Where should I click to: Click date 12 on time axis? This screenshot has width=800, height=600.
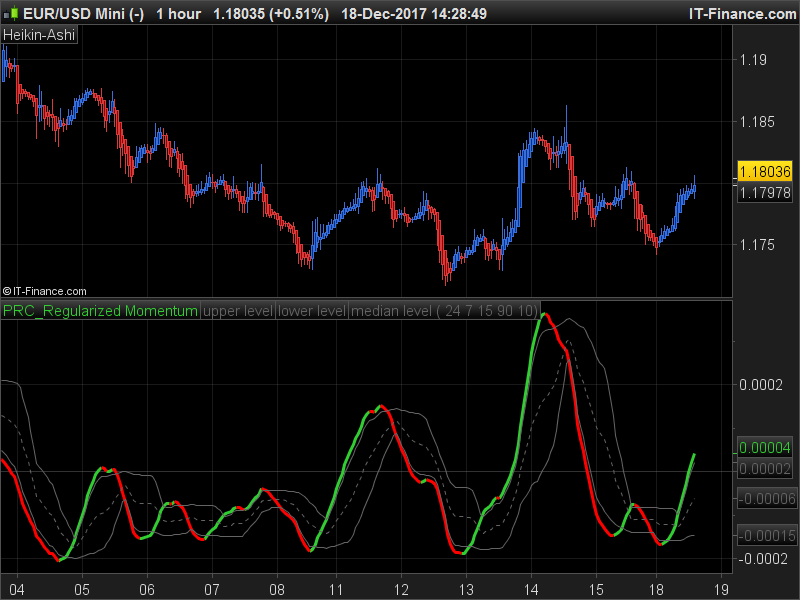coord(401,590)
